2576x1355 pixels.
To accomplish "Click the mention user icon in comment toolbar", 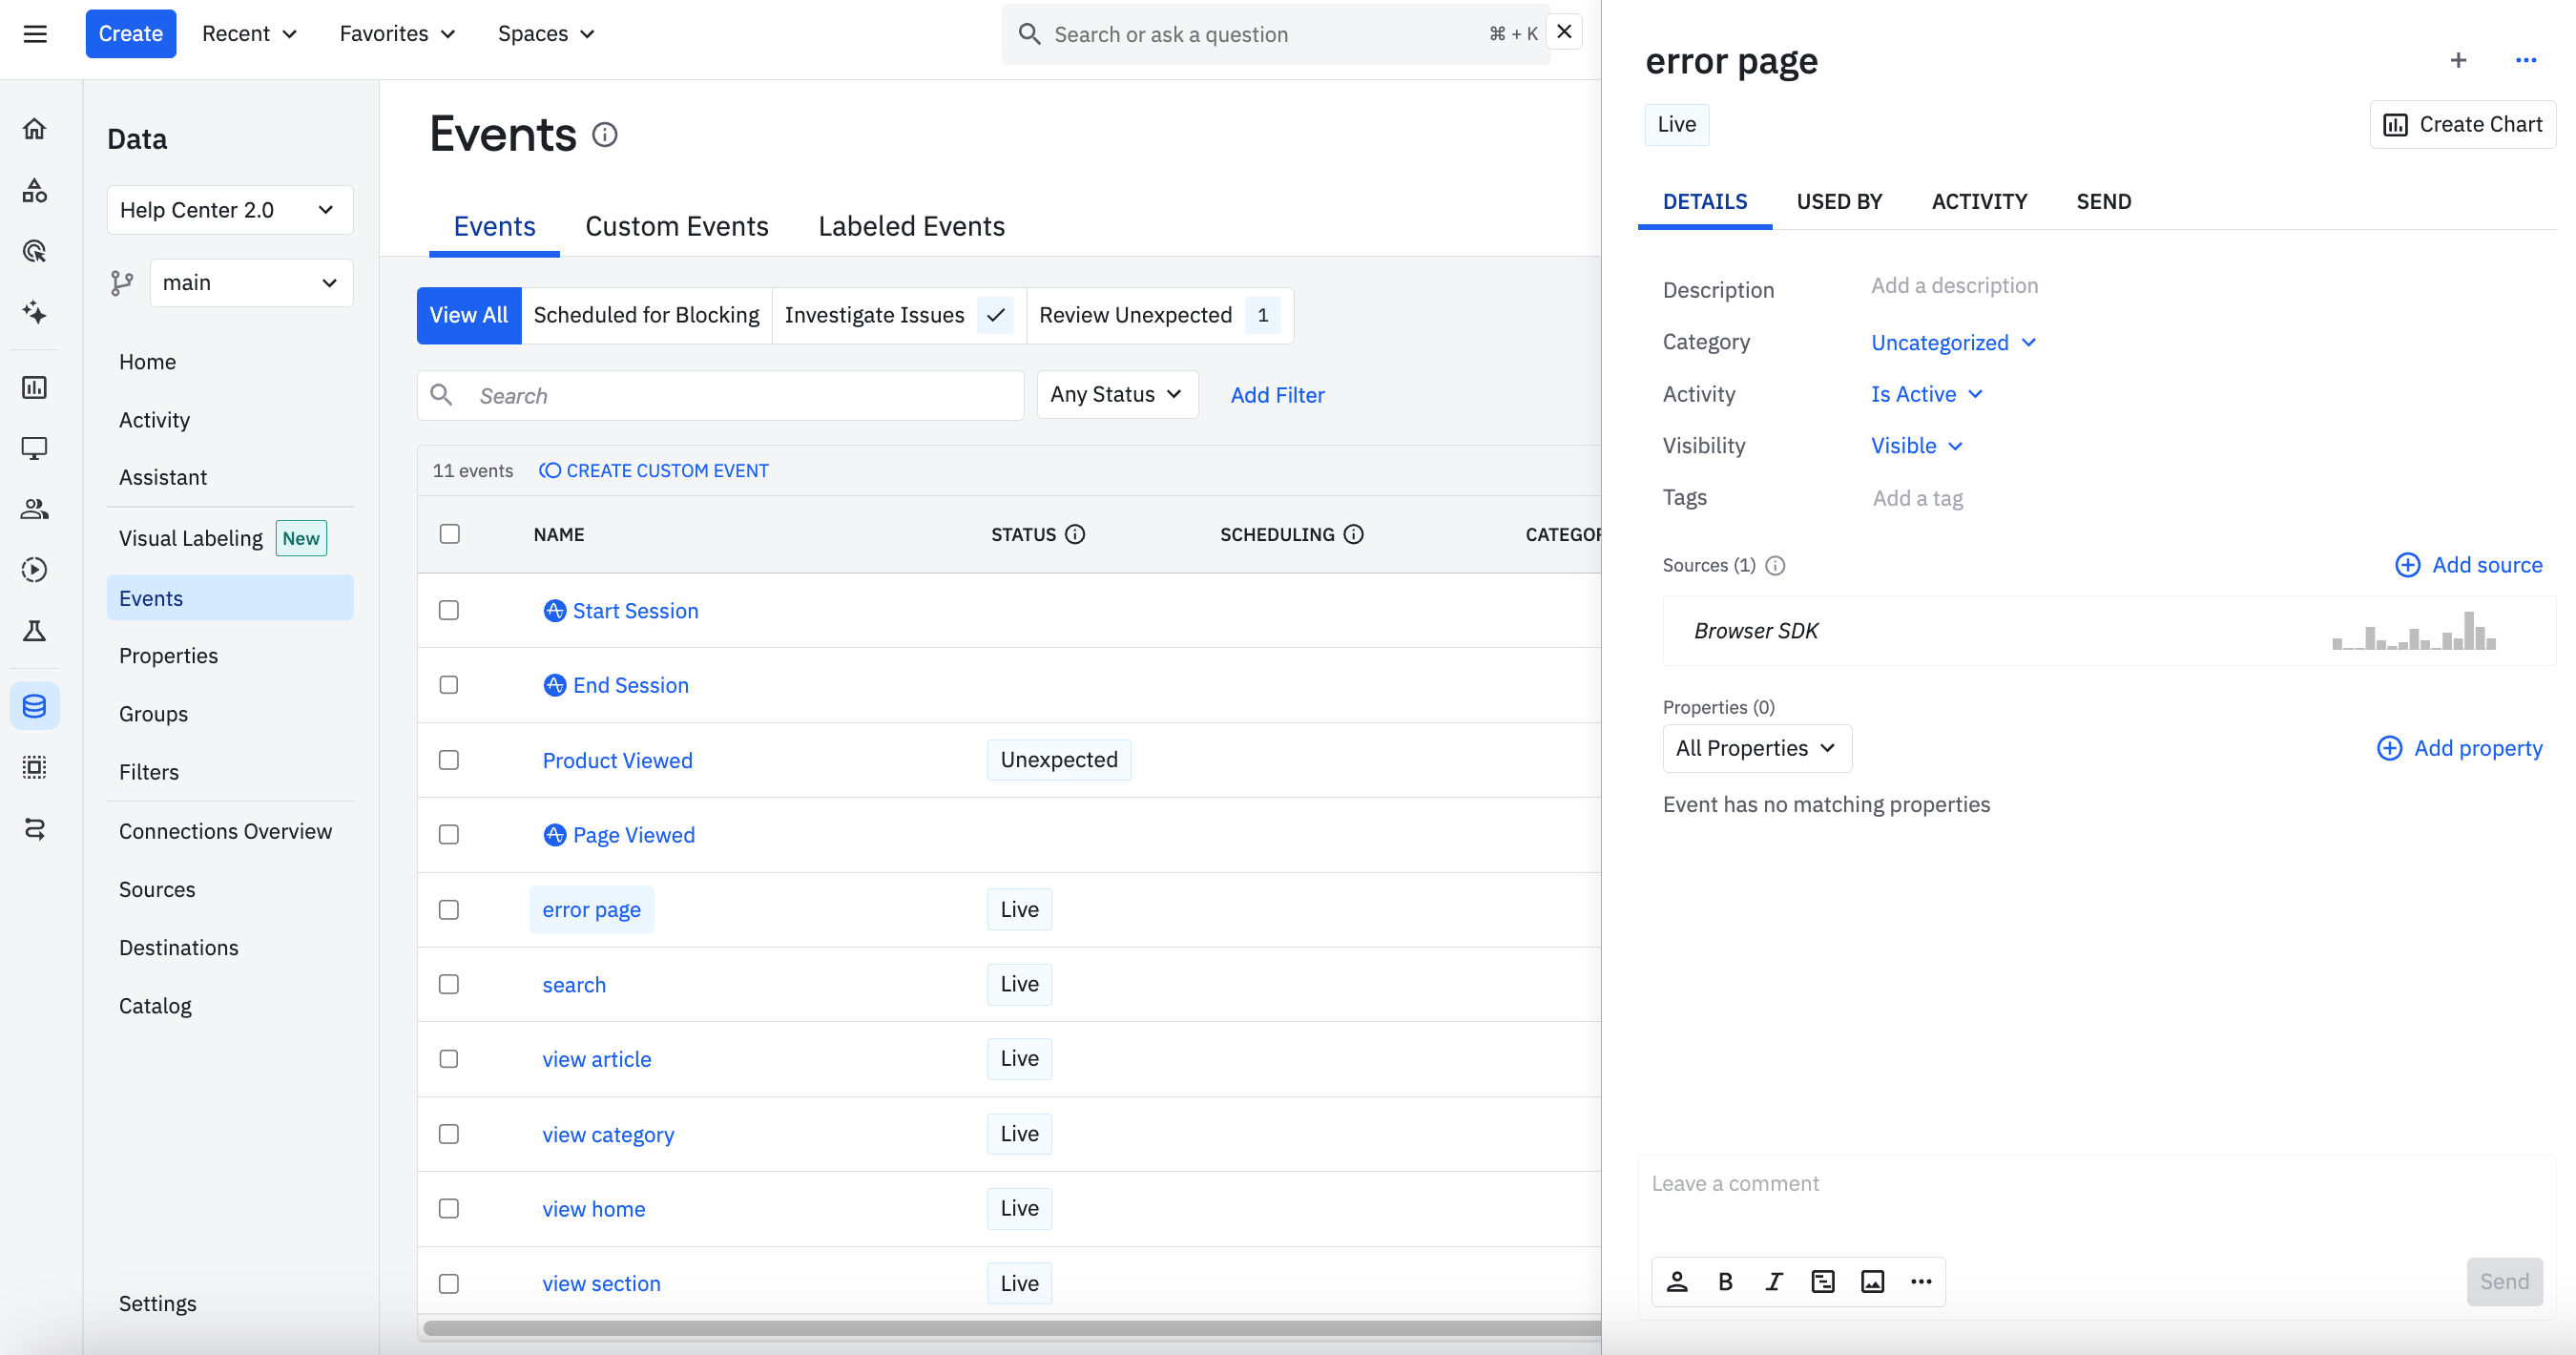I will [1677, 1282].
